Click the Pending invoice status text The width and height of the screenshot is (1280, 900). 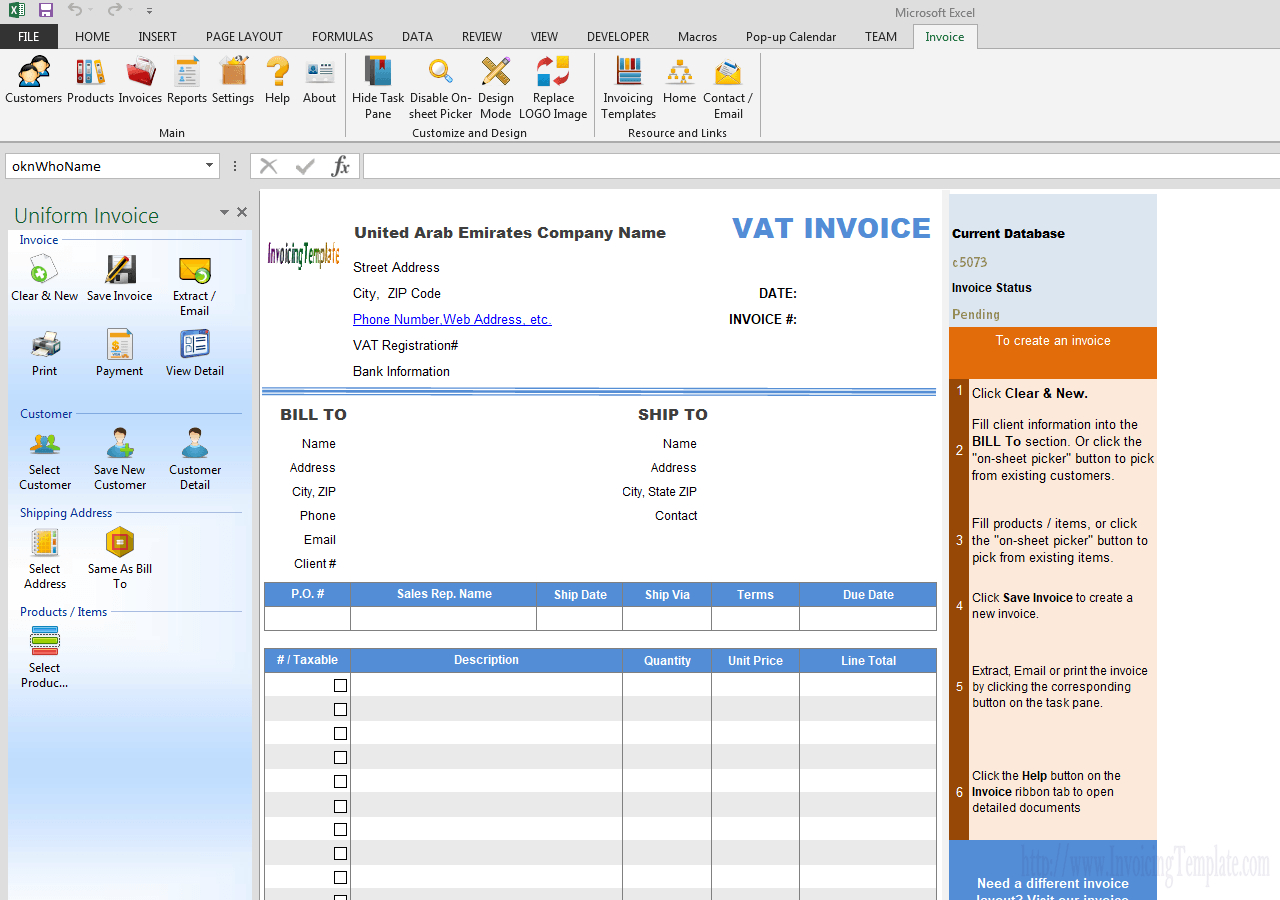tap(976, 314)
